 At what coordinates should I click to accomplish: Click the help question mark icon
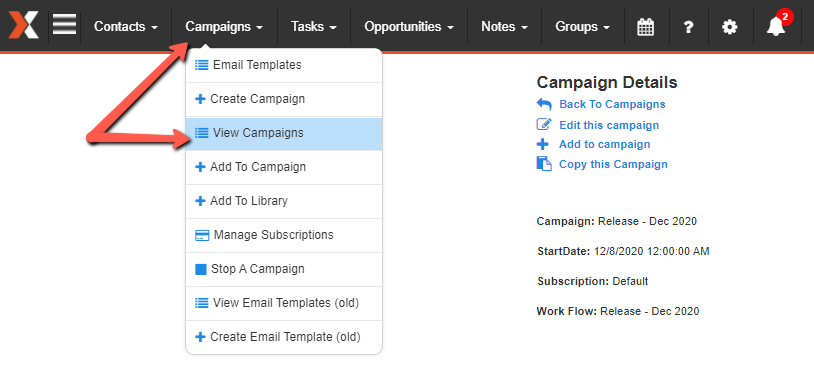pos(688,27)
